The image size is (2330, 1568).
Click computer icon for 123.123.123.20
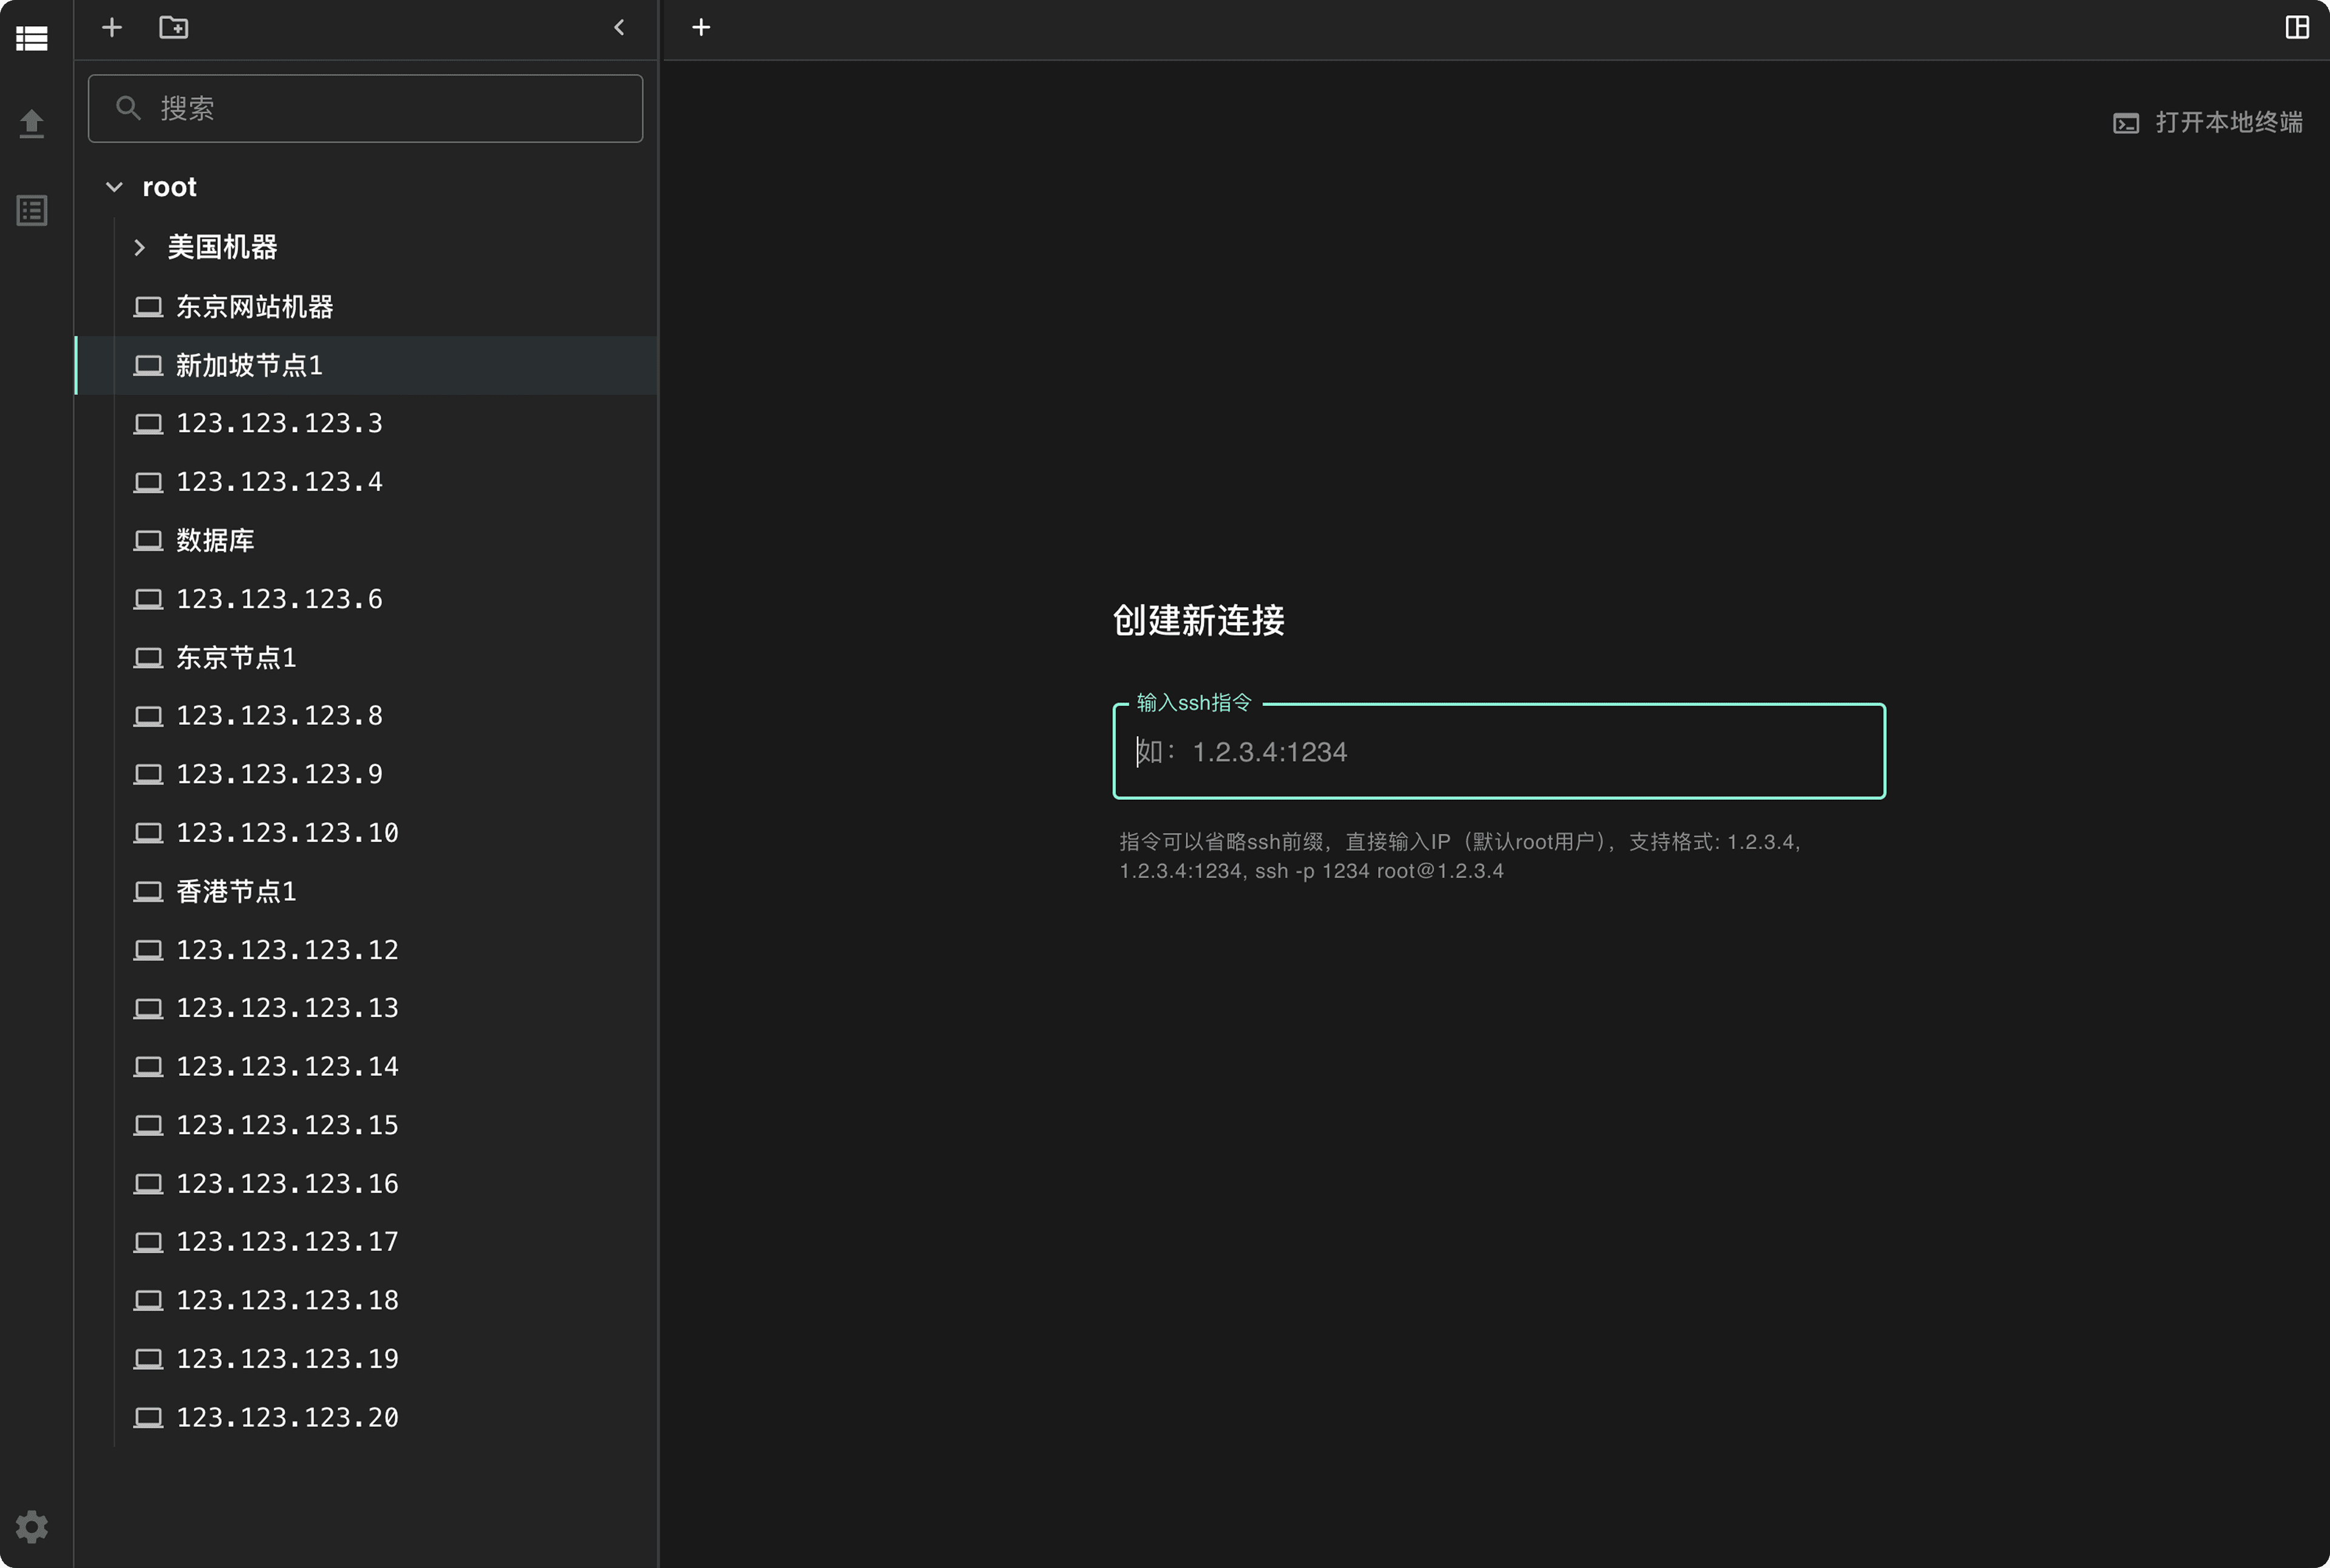click(x=148, y=1418)
